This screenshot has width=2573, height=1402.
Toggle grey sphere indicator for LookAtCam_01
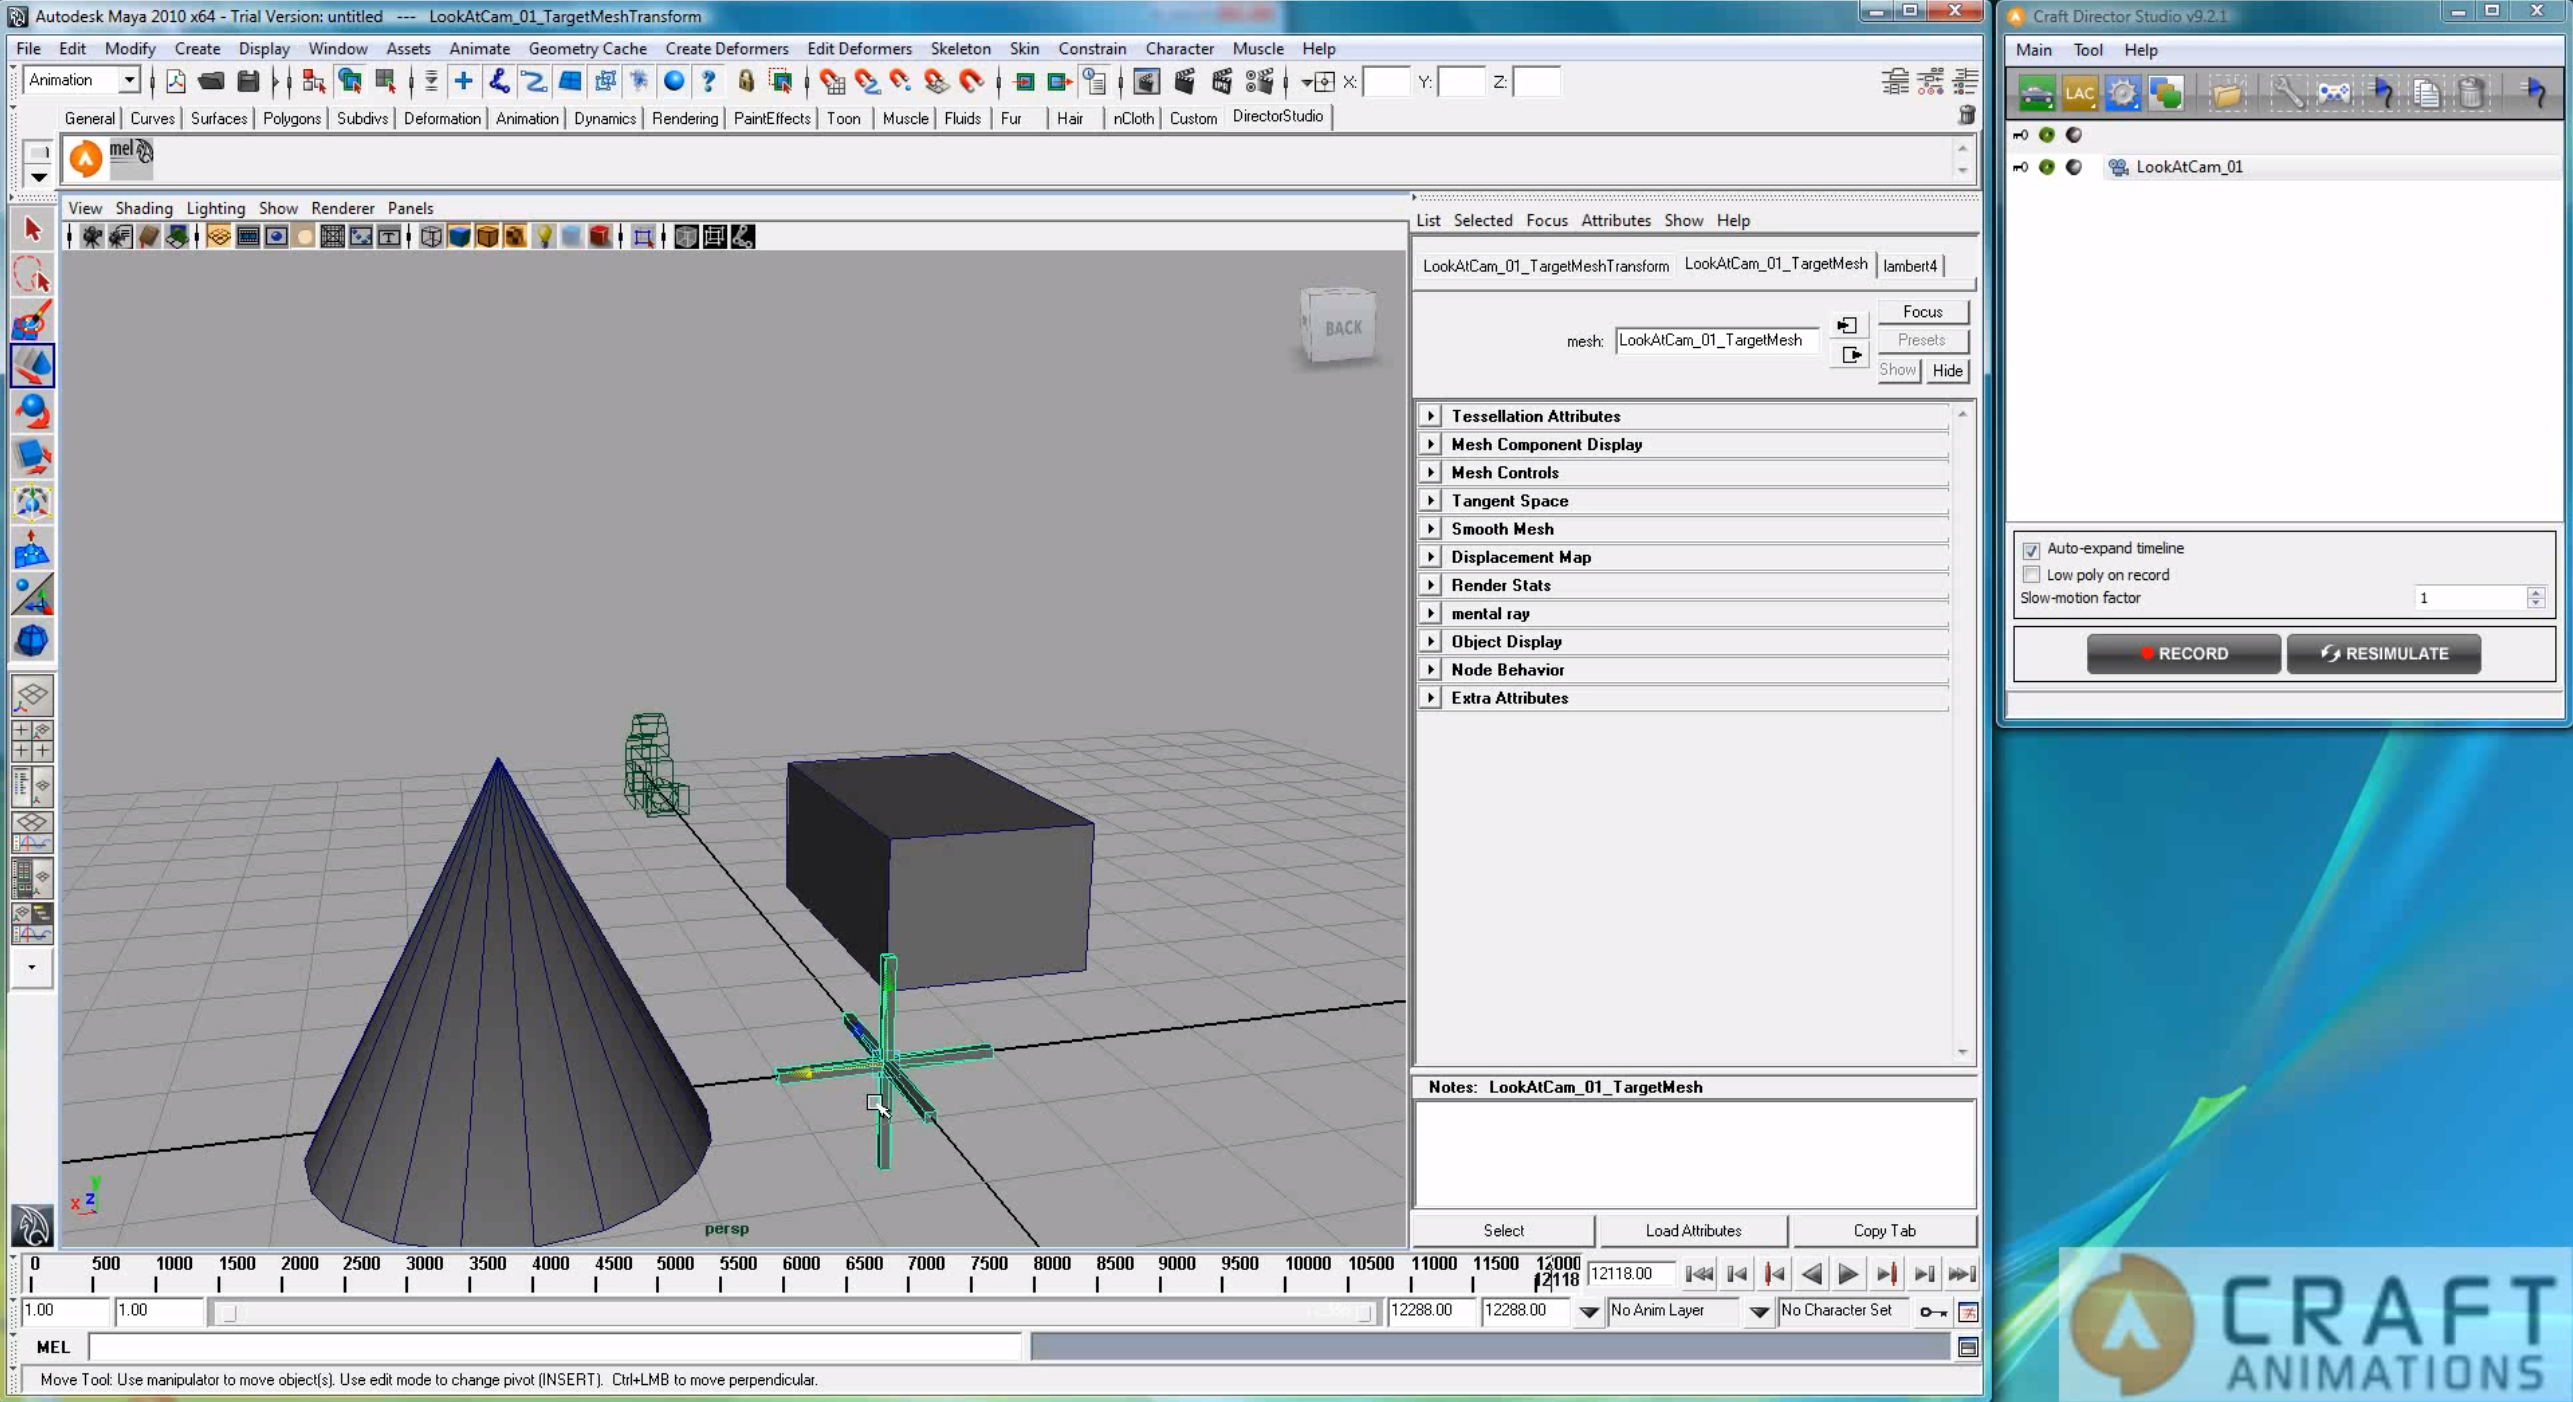2074,167
